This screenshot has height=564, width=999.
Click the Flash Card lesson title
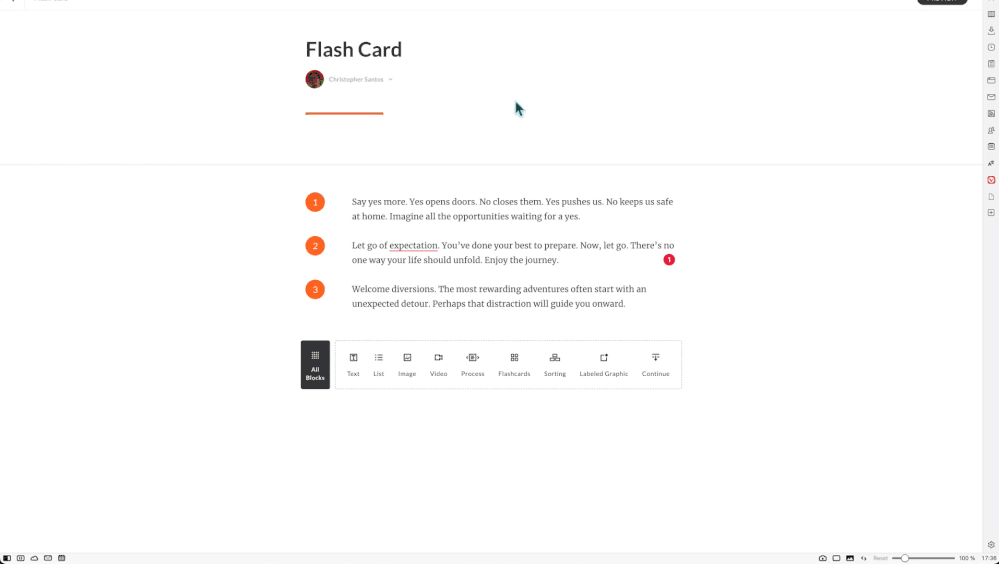[354, 50]
